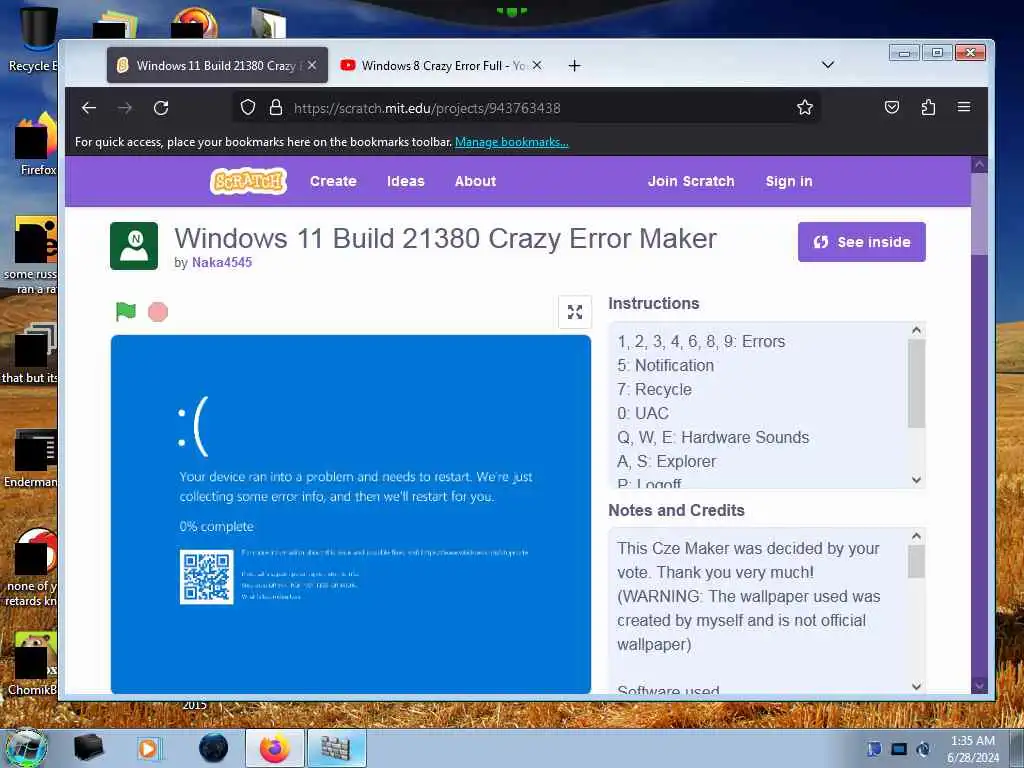Close the Windows 8 Crazy Error tab
Viewport: 1024px width, 768px height.
coord(537,65)
